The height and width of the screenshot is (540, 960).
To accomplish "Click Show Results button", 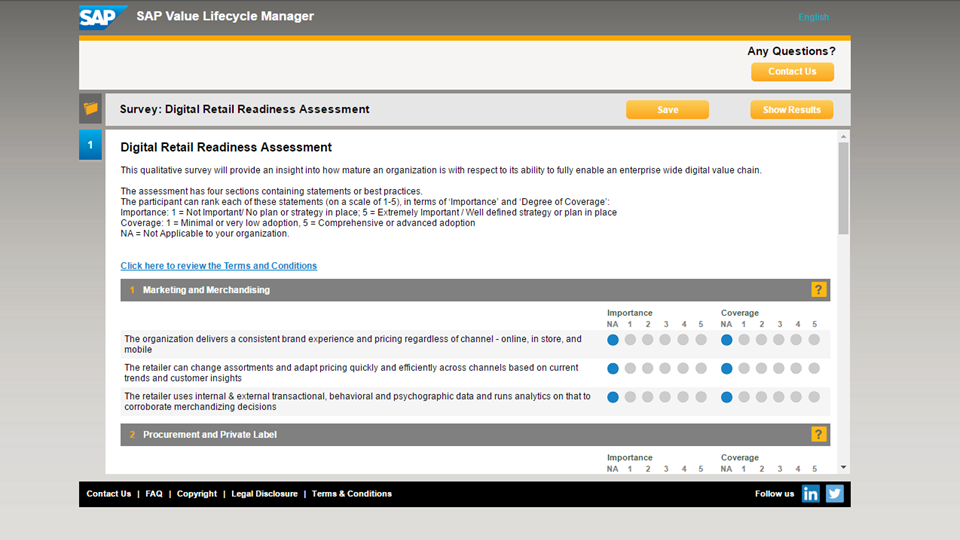I will (792, 110).
